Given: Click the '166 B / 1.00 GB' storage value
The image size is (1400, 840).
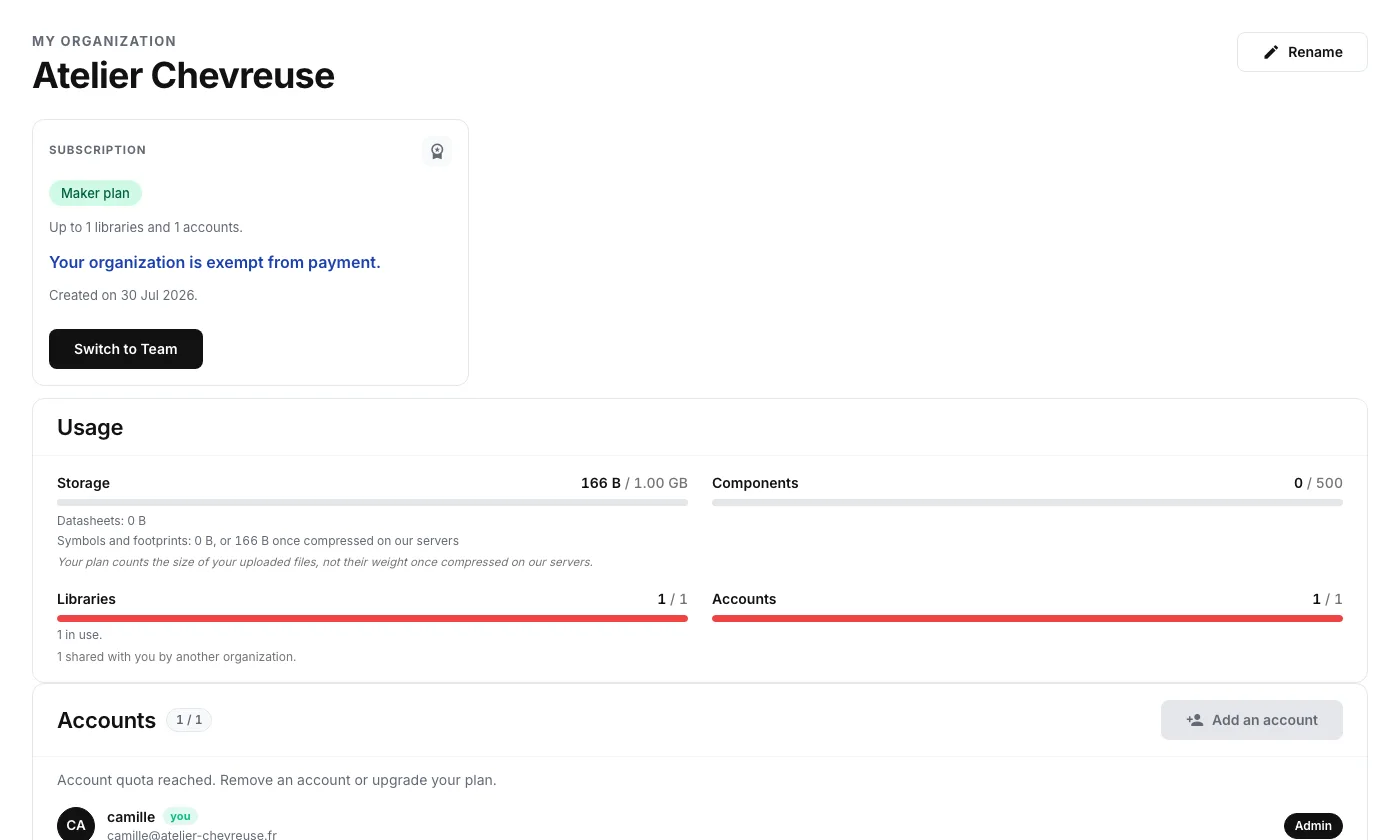Looking at the screenshot, I should click(634, 483).
